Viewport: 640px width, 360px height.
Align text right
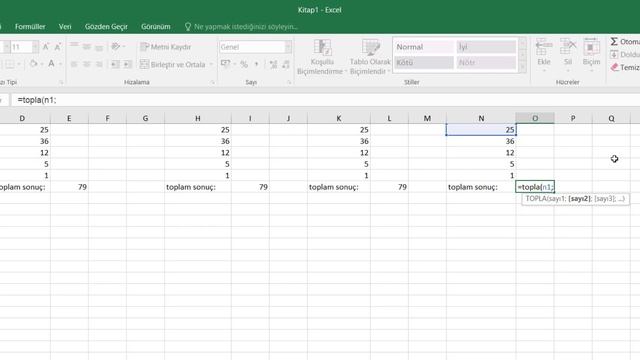pos(99,64)
